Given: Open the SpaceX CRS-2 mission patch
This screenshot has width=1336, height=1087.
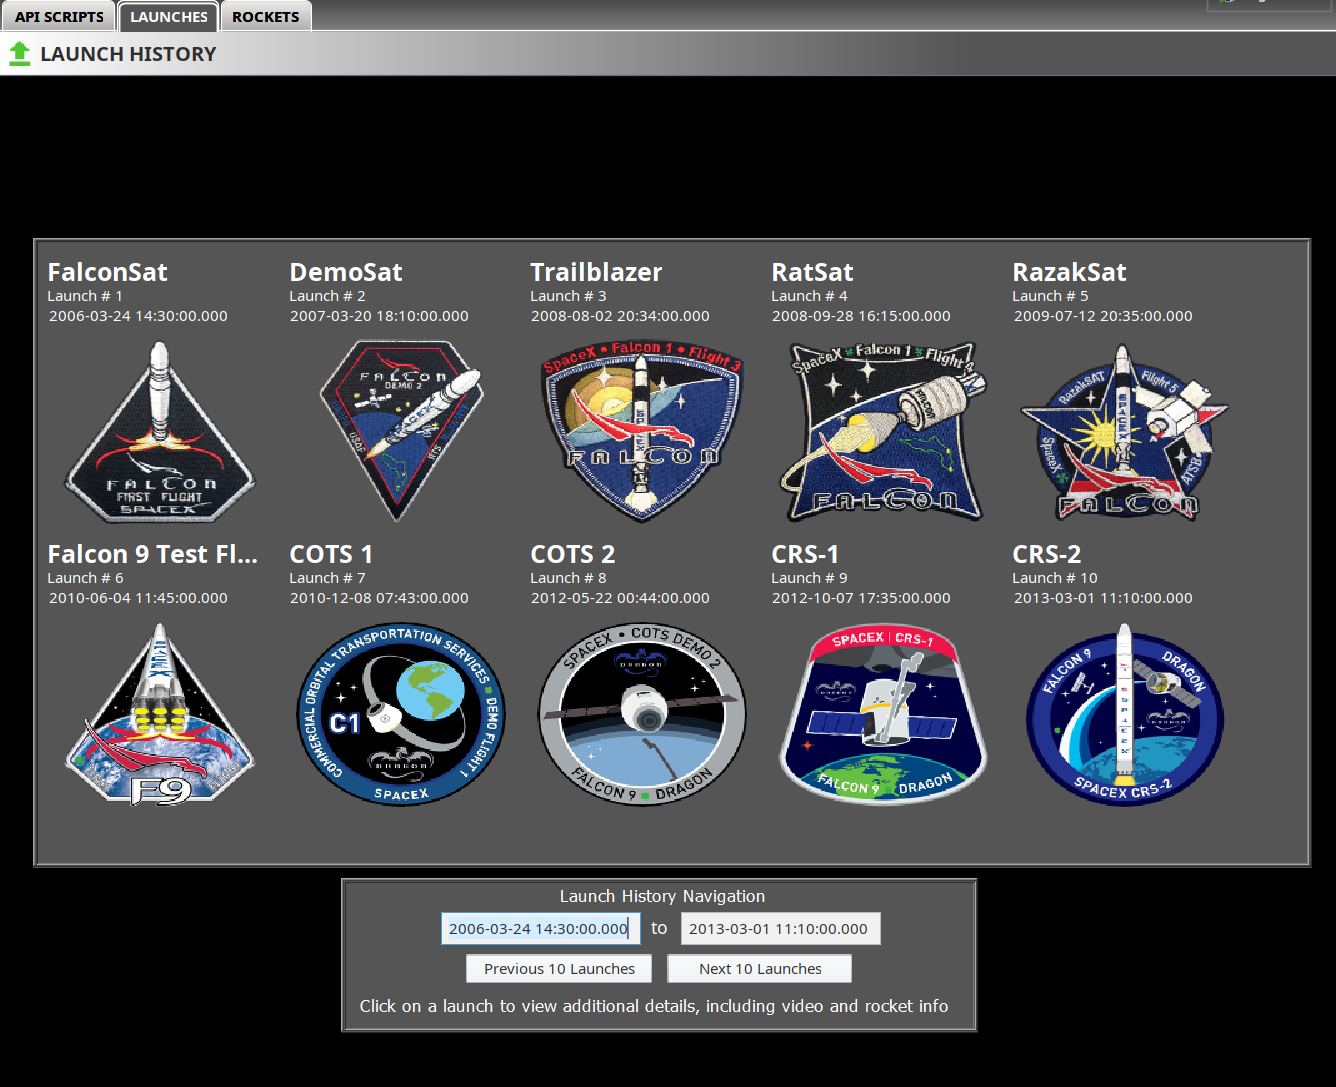Looking at the screenshot, I should [1124, 714].
